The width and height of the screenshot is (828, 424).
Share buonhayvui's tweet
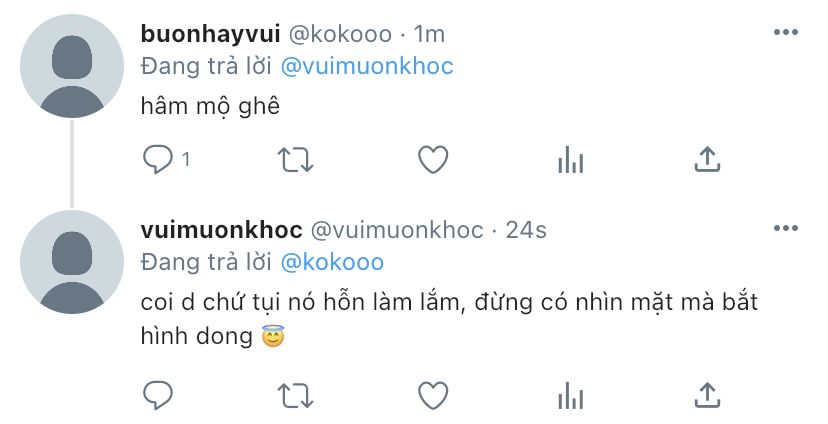point(707,159)
